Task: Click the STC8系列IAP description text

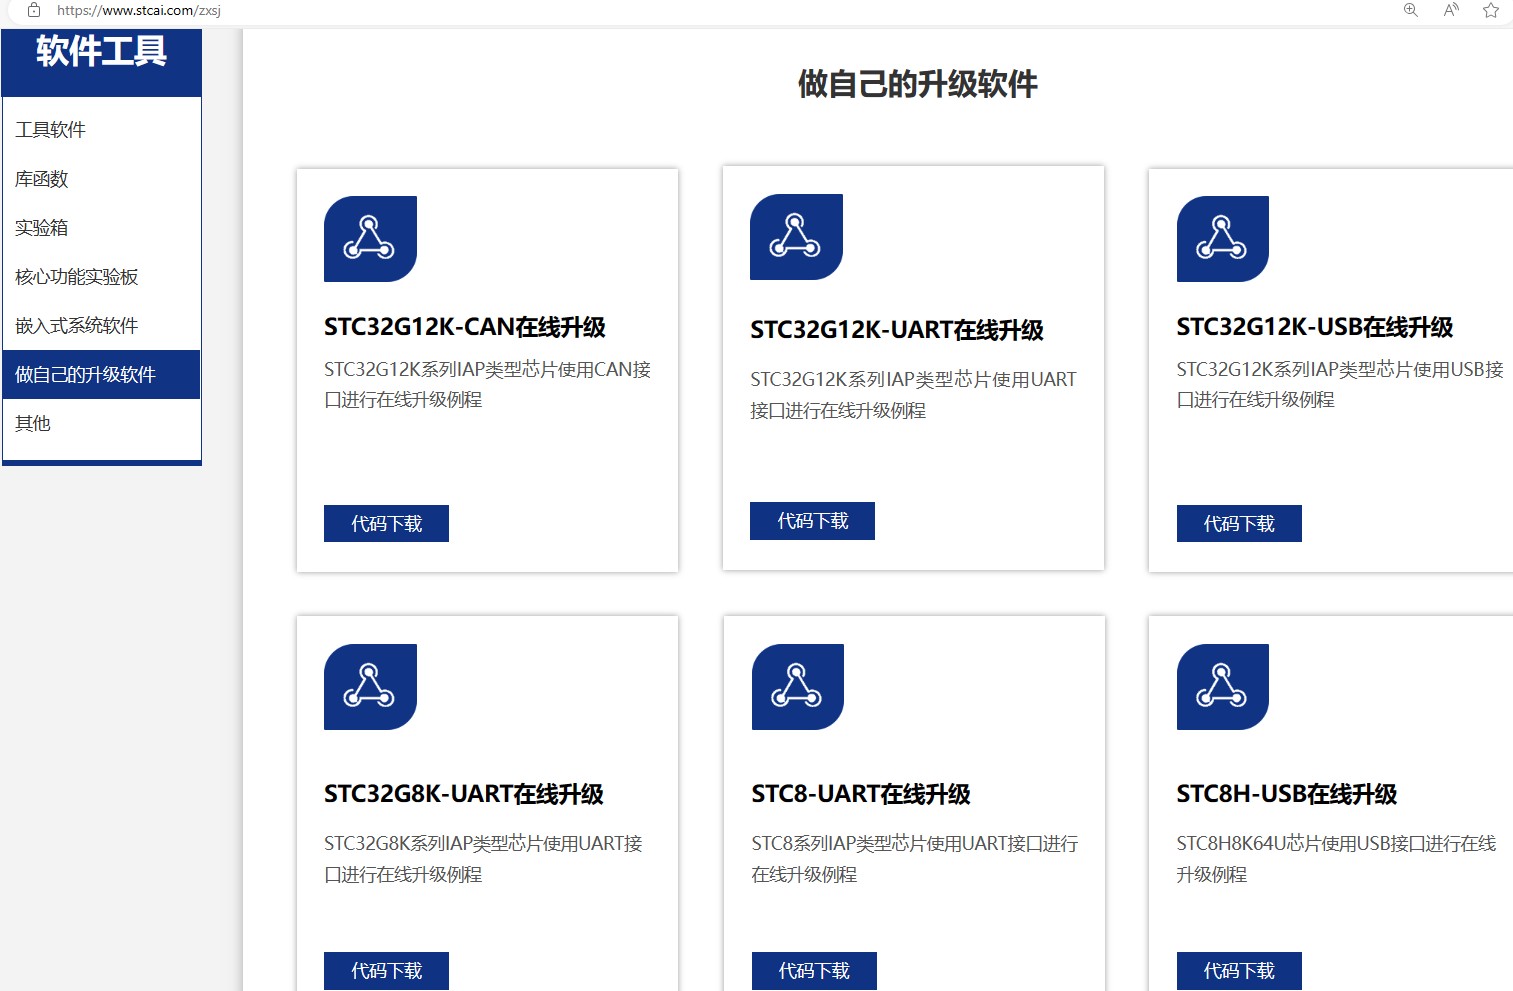Action: (915, 859)
